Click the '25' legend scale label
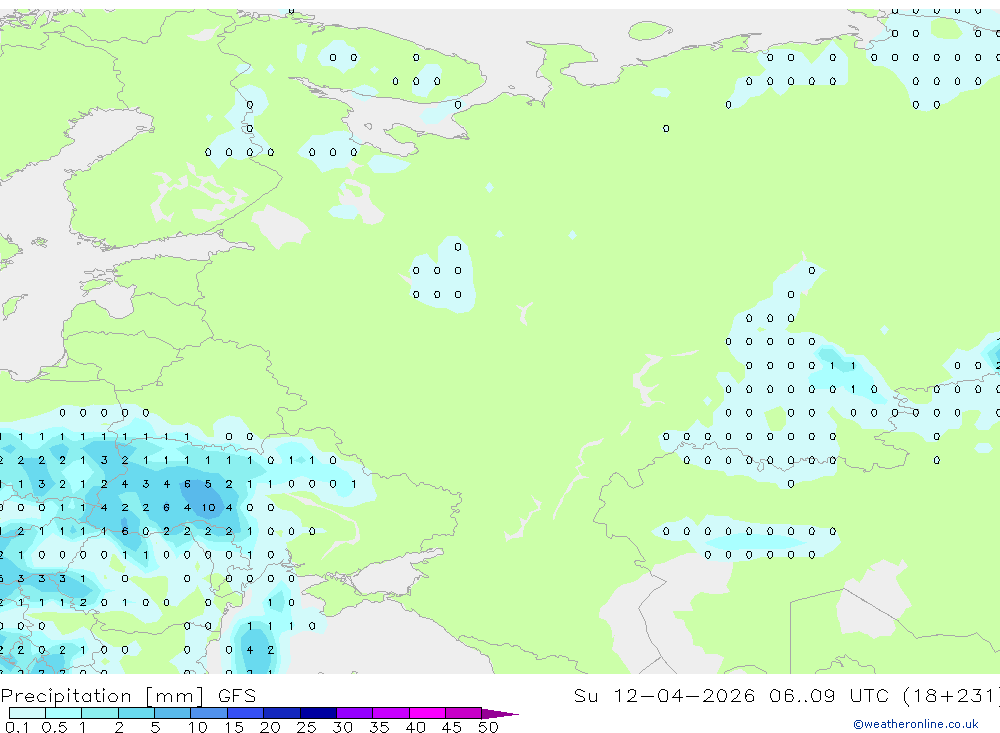 [x=306, y=727]
